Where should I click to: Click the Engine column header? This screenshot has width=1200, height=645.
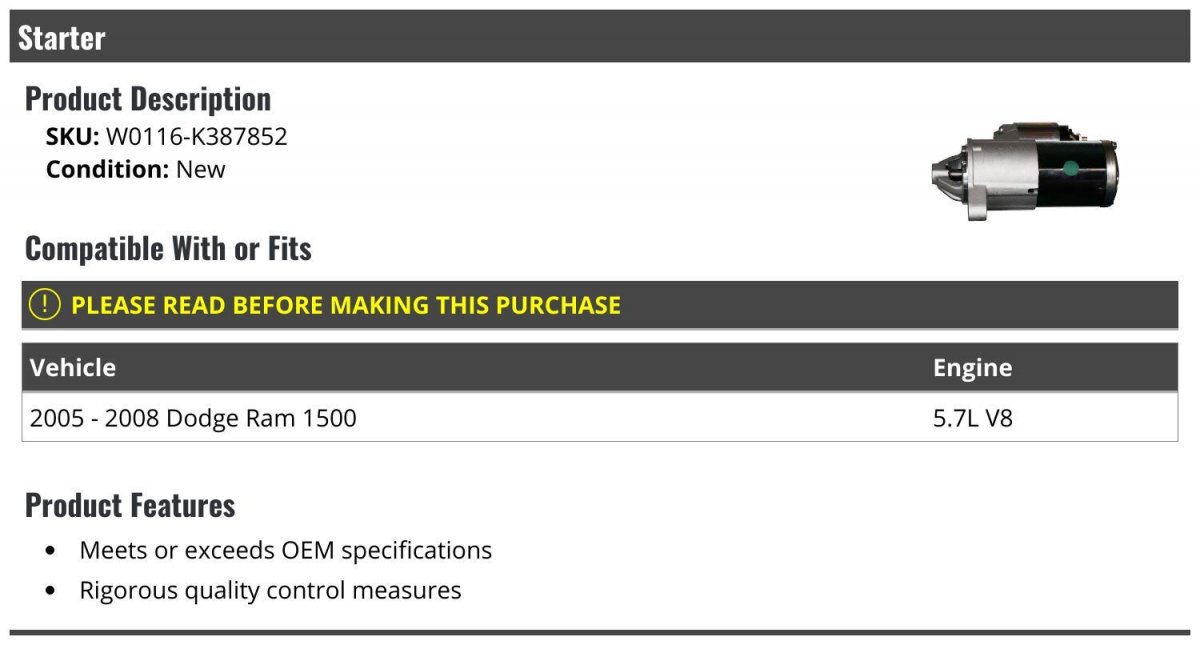pos(972,368)
